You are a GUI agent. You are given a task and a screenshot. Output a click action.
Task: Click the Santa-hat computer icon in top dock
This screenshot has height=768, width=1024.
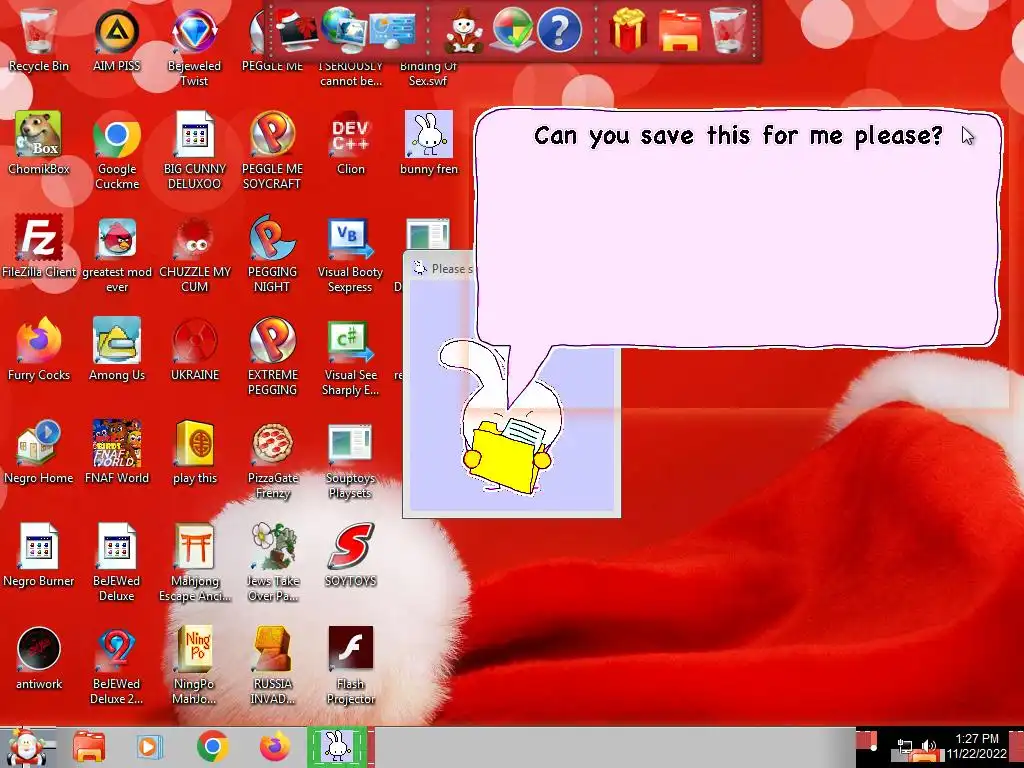[296, 28]
